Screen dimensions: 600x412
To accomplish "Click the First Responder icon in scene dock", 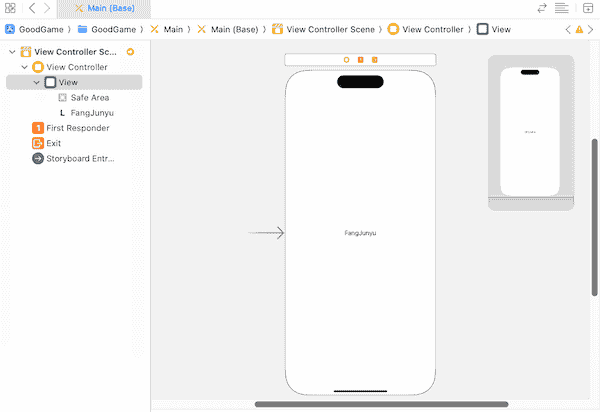I will (361, 60).
